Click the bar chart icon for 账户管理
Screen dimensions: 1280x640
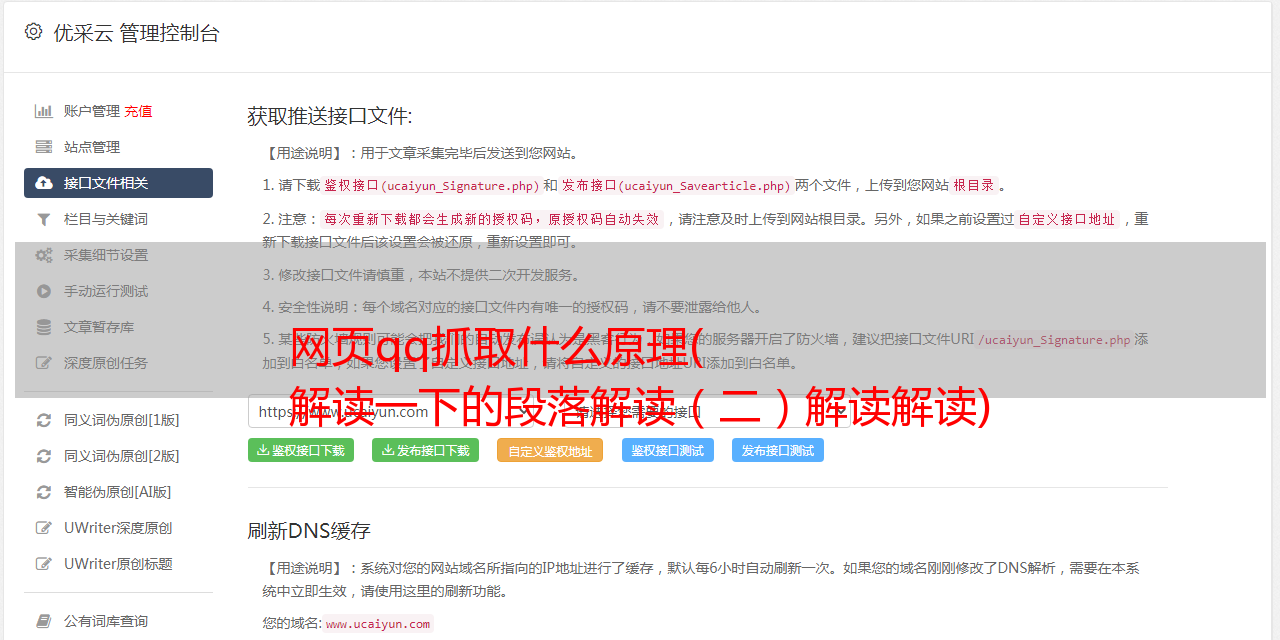tap(44, 111)
